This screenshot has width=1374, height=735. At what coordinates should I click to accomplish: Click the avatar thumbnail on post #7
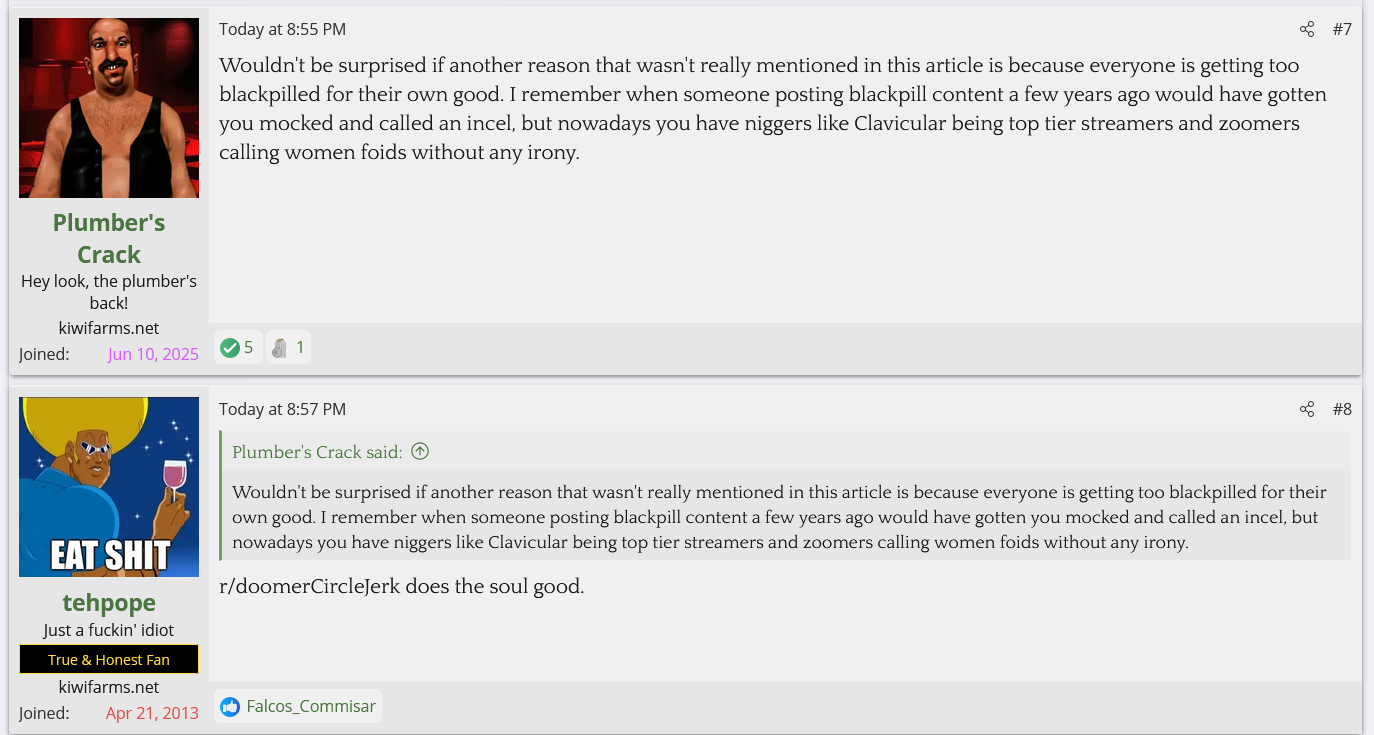click(x=109, y=108)
